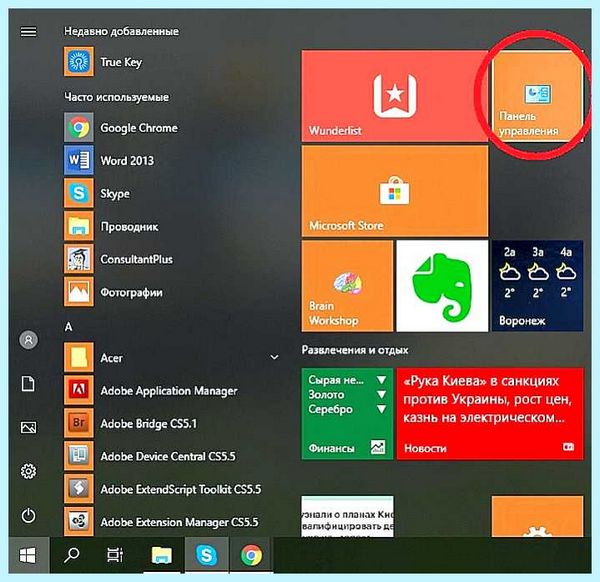The image size is (600, 582).
Task: Click the Windows Start button
Action: 28,555
